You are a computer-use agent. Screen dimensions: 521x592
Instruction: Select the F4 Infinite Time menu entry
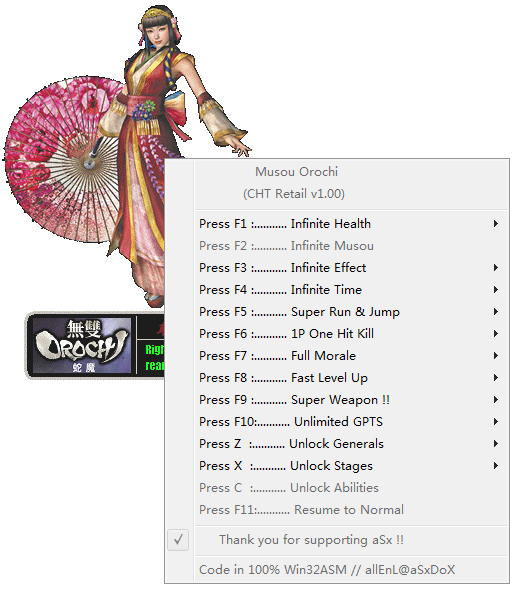point(337,290)
